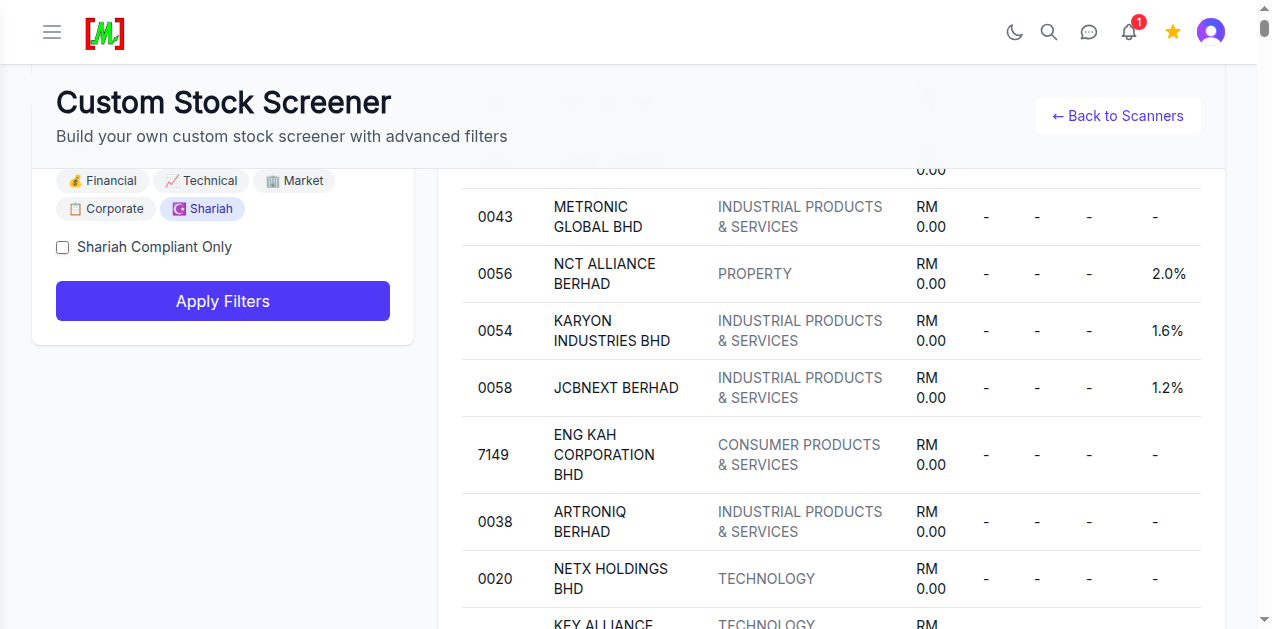This screenshot has height=629, width=1272.
Task: Click TECHNOLOGY sector in NETX row
Action: (x=766, y=579)
